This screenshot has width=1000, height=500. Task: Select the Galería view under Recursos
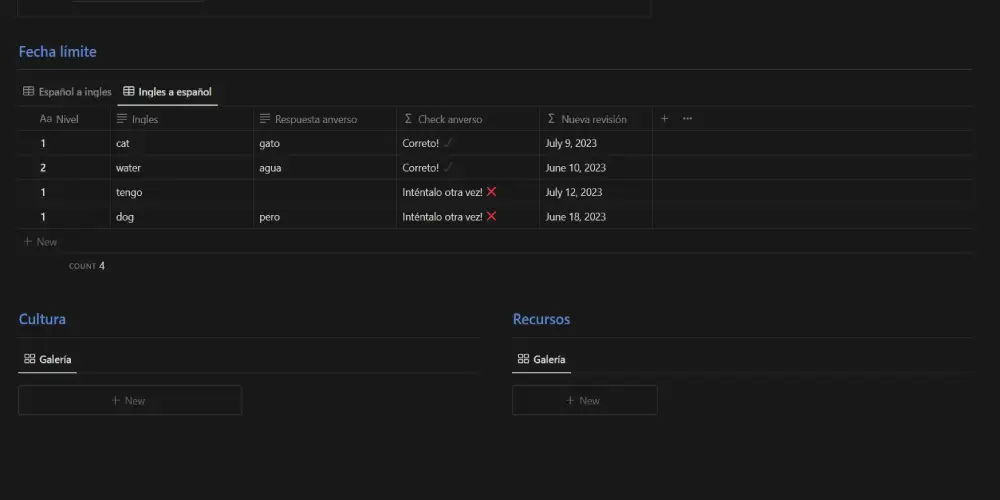coord(541,359)
